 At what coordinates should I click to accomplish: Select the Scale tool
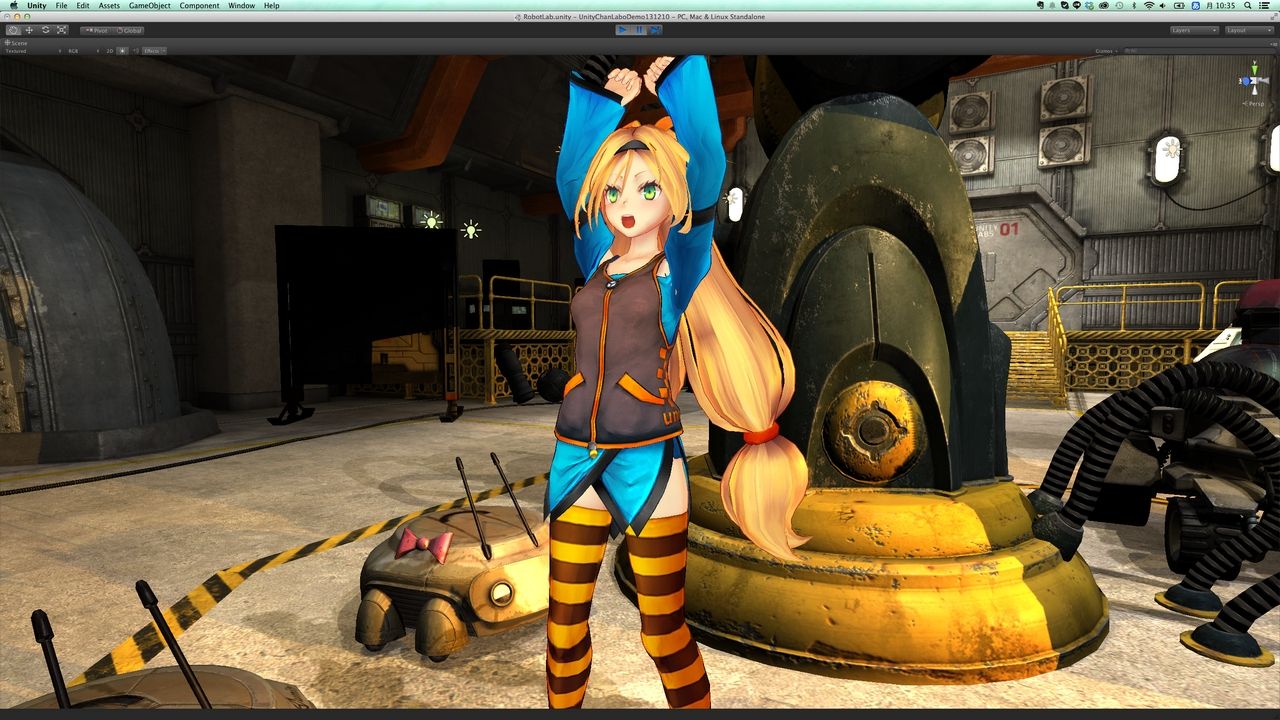click(x=62, y=30)
